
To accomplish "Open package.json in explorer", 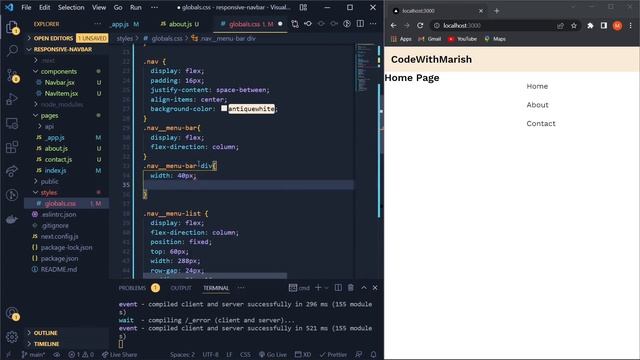I will (59, 258).
